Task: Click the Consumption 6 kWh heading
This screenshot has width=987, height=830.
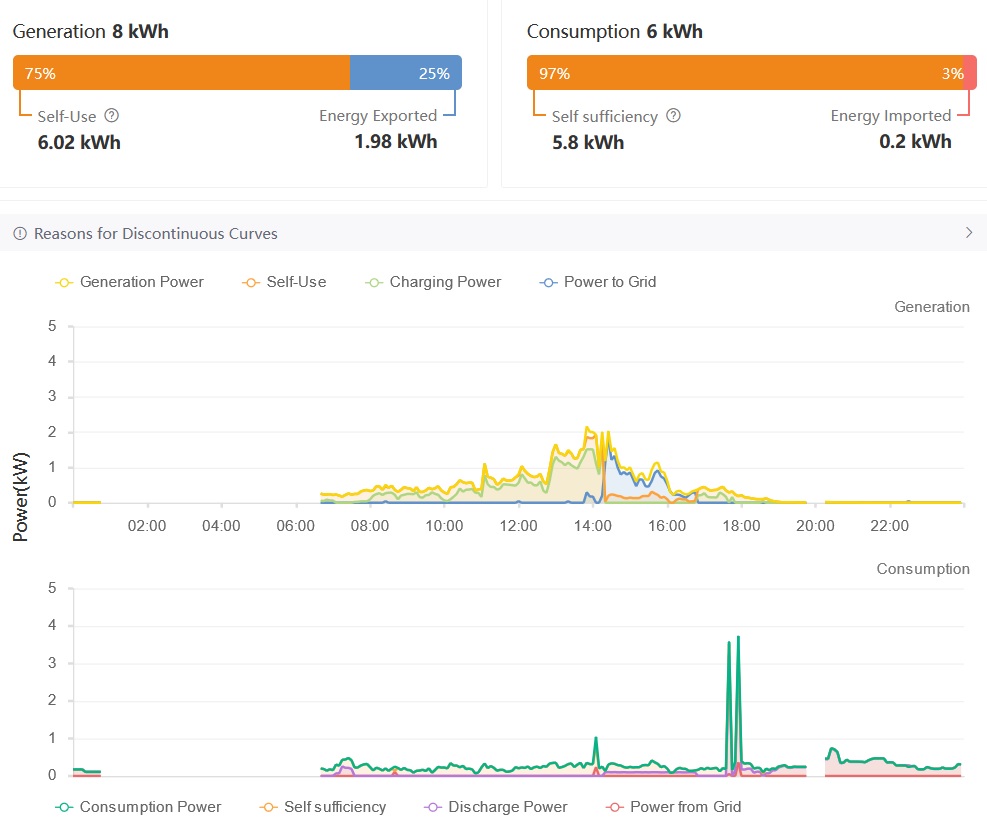Action: click(614, 31)
